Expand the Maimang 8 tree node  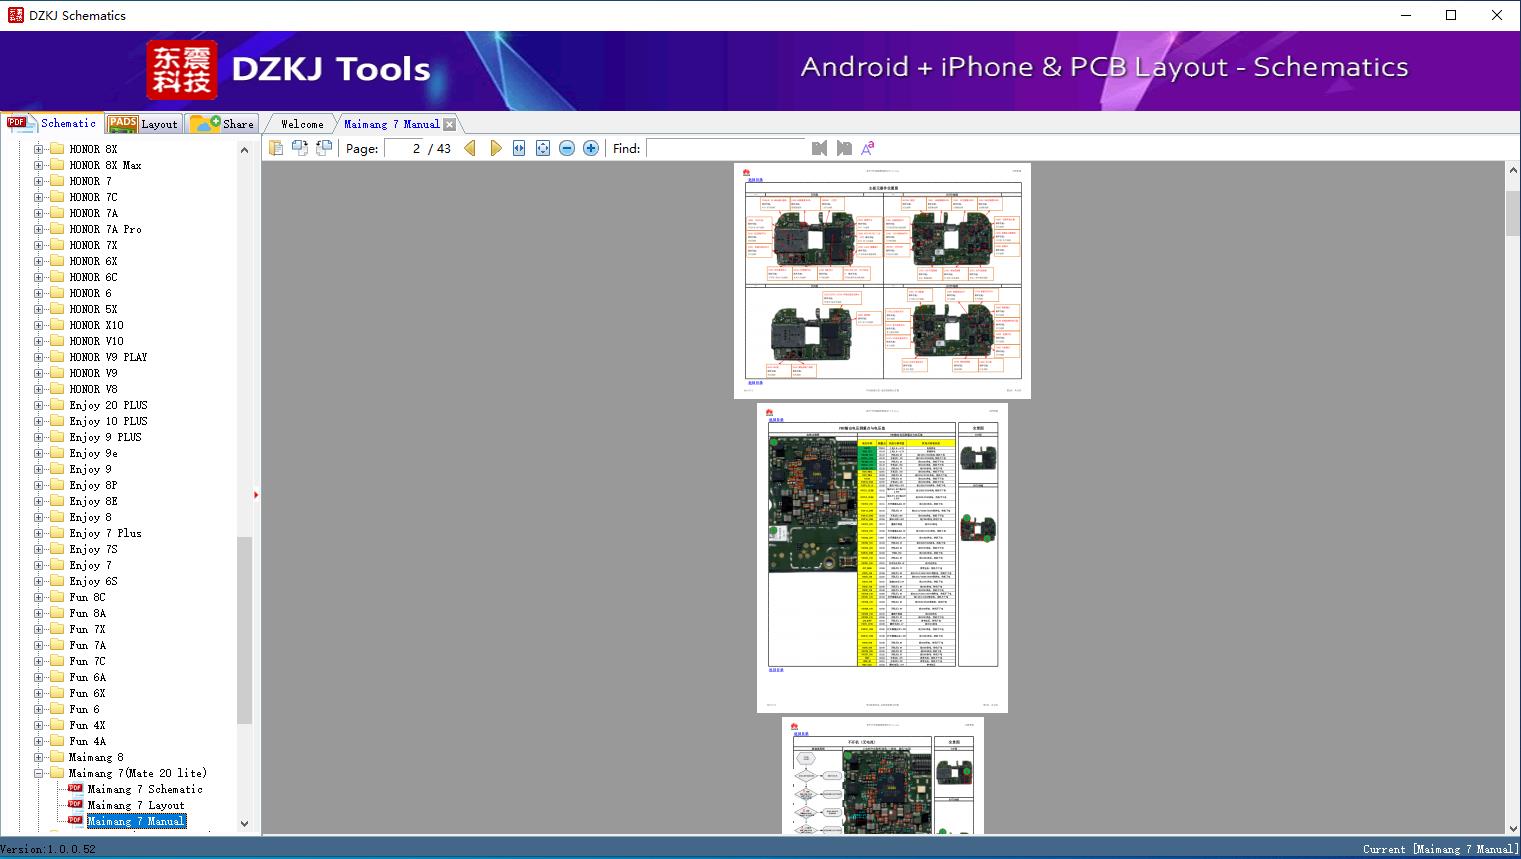point(39,757)
